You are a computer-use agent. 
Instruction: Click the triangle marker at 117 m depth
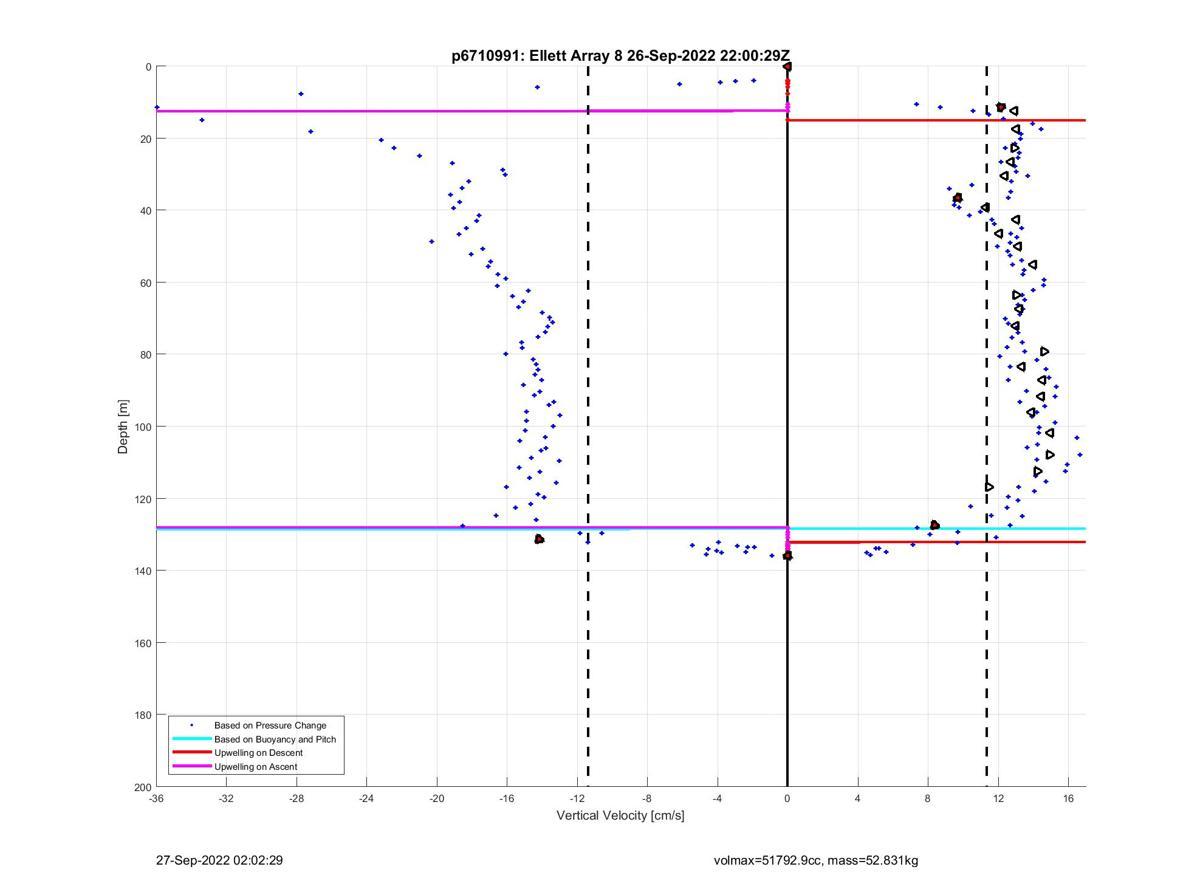click(x=989, y=487)
